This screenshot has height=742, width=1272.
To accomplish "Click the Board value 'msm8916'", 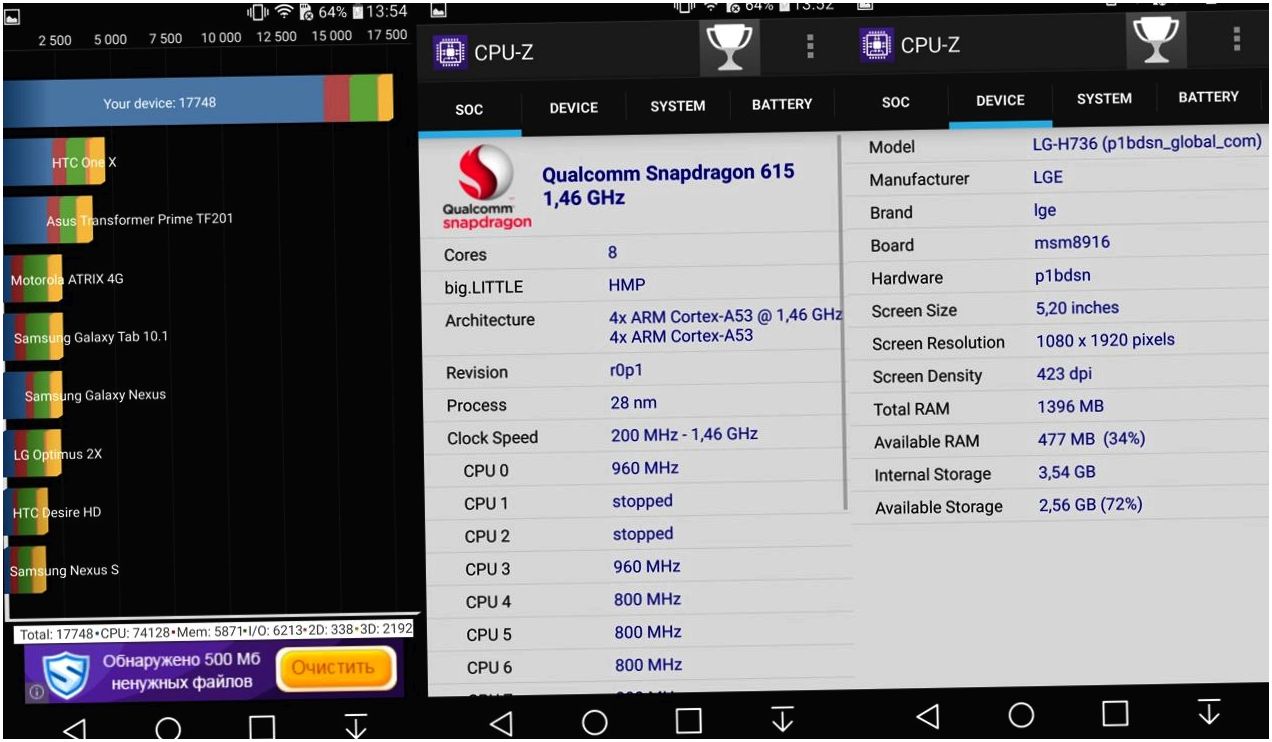I will pos(1072,242).
